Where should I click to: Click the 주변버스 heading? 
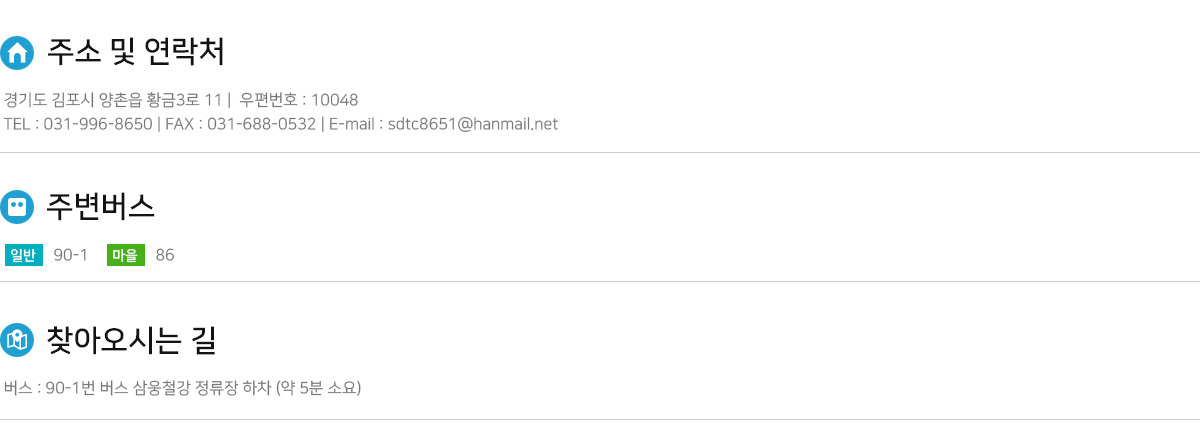pyautogui.click(x=100, y=206)
